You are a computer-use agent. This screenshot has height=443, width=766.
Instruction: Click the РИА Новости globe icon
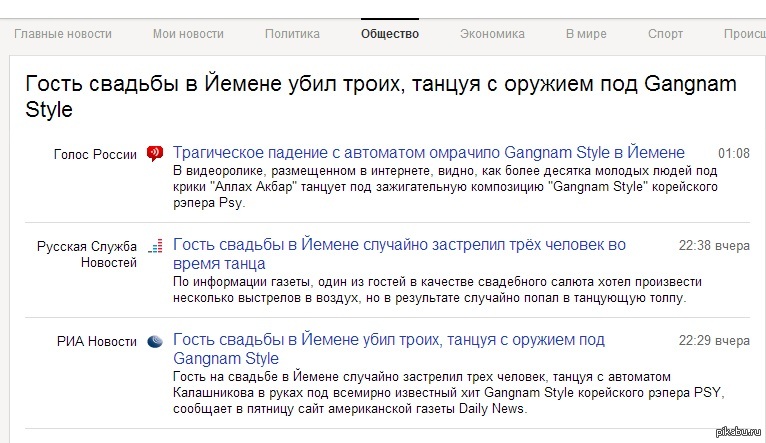click(x=154, y=341)
